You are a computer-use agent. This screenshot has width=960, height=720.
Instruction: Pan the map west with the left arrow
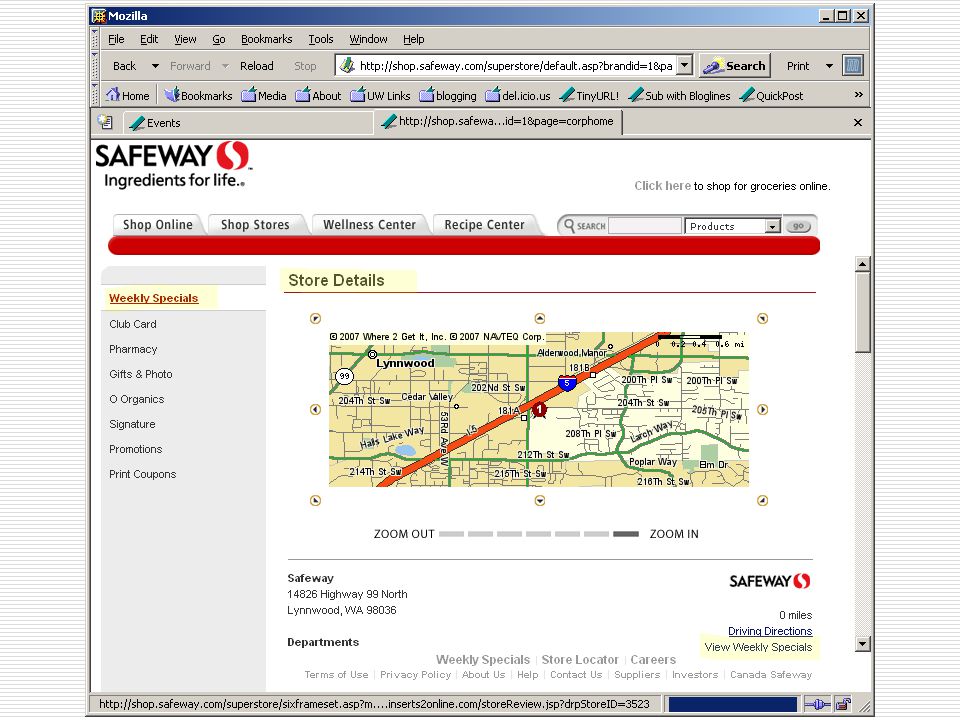point(315,410)
